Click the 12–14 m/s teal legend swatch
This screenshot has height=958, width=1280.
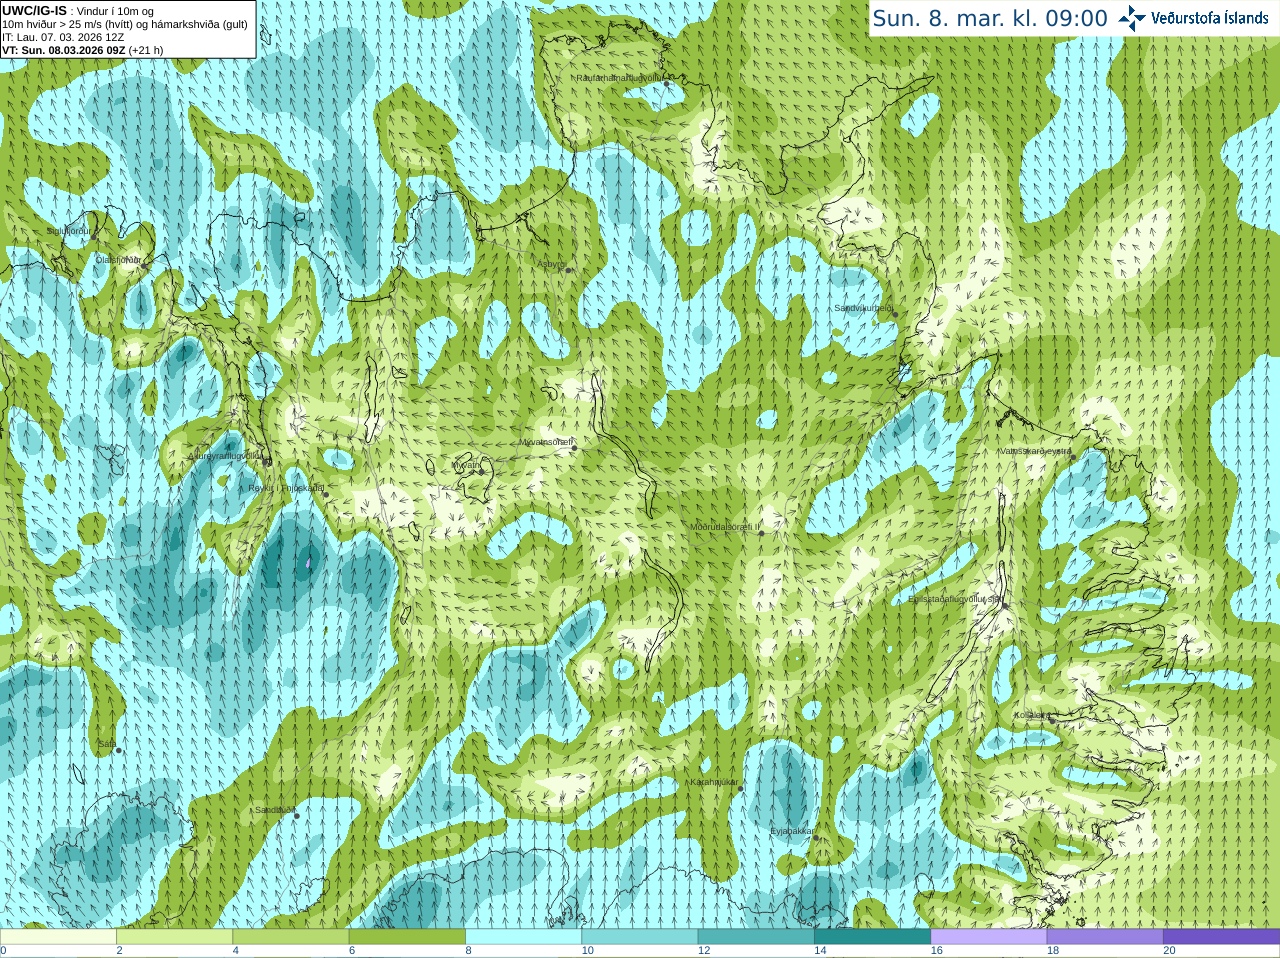[756, 937]
